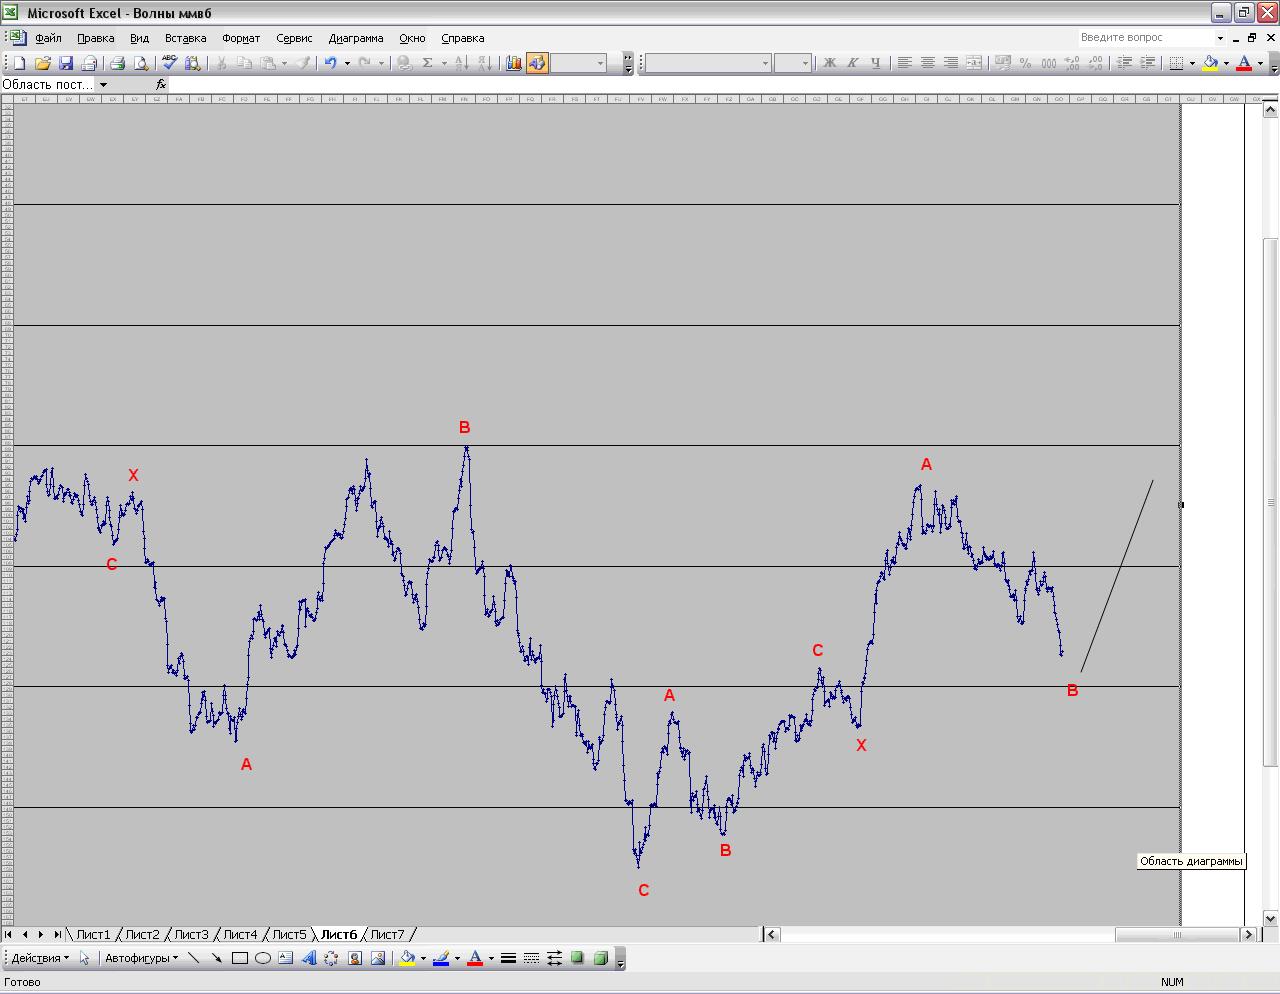Image resolution: width=1280 pixels, height=994 pixels.
Task: Open the Автофигуры menu
Action: [141, 958]
